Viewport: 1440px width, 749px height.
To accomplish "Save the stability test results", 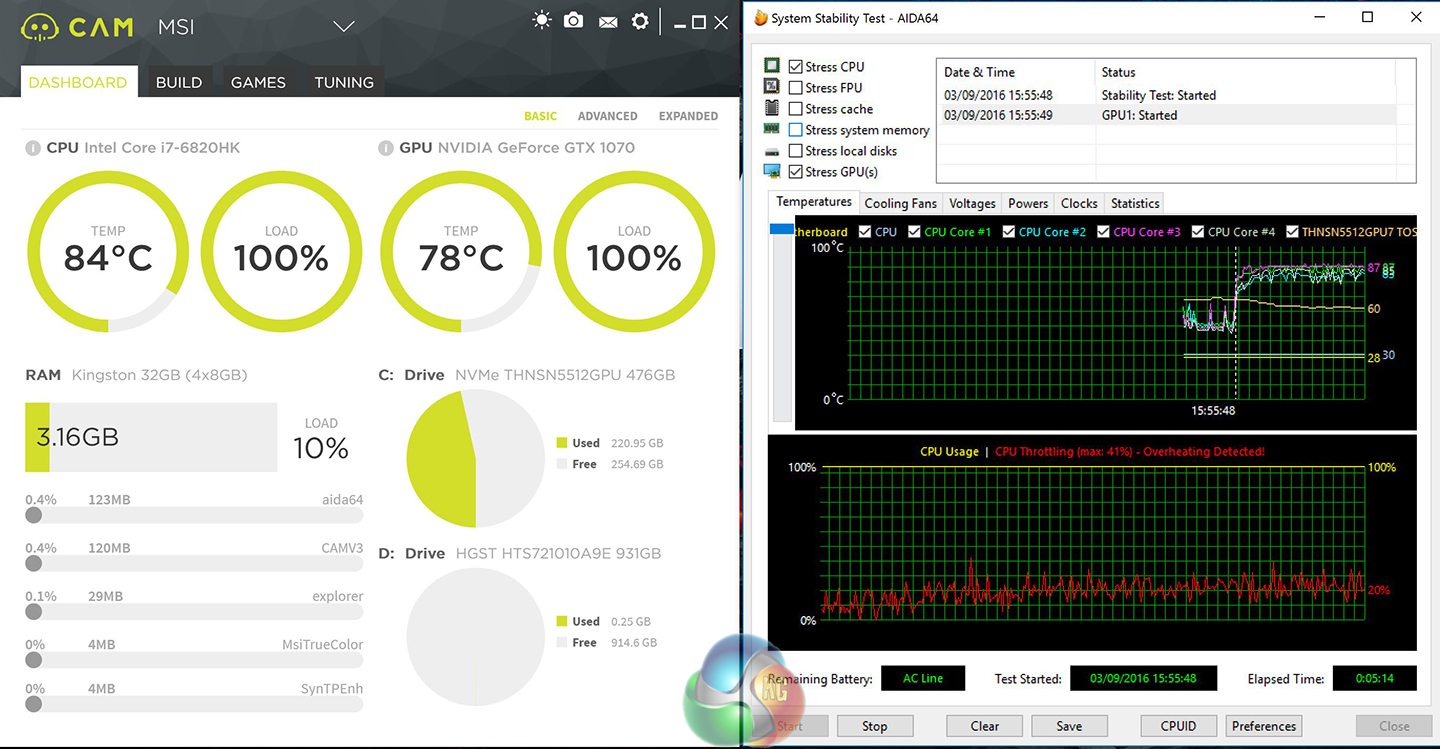I will click(1069, 726).
